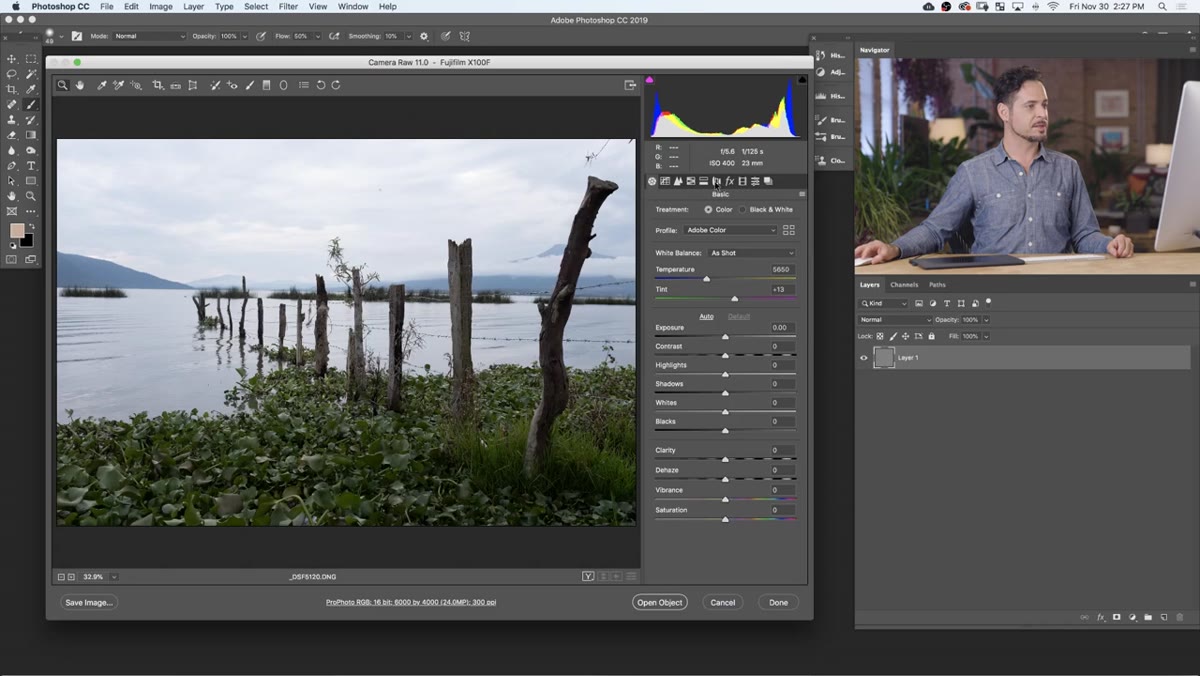
Task: Open the layer blend mode dropdown Normal
Action: point(895,320)
